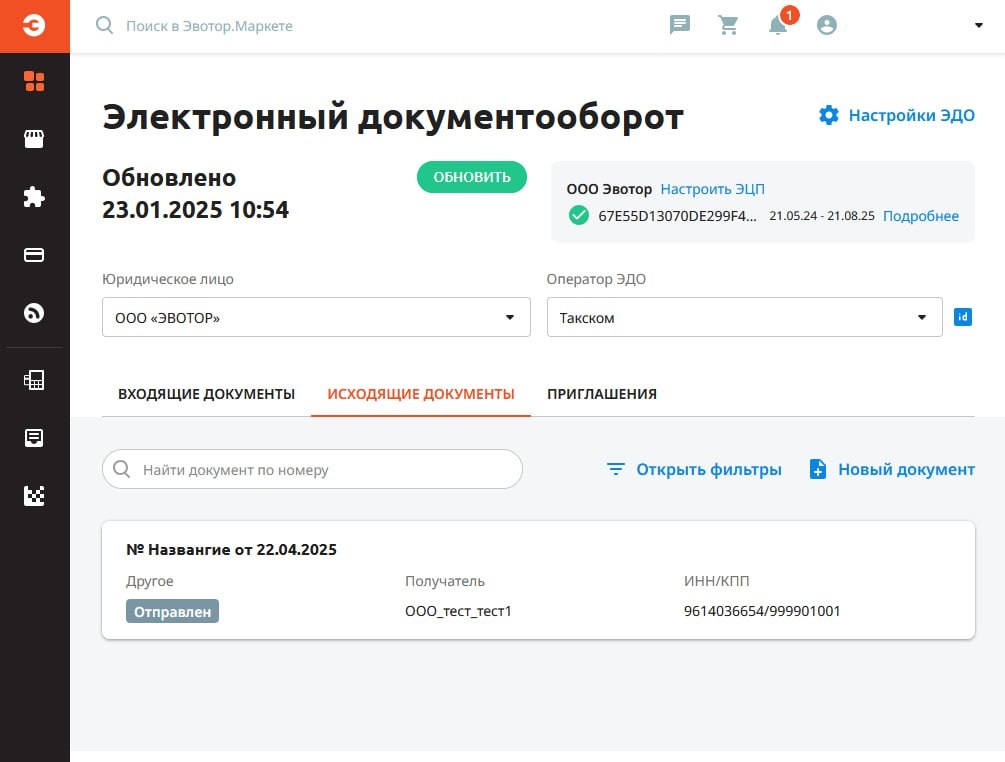This screenshot has width=1005, height=762.
Task: Open the cash terminal sidebar icon
Action: click(x=34, y=380)
